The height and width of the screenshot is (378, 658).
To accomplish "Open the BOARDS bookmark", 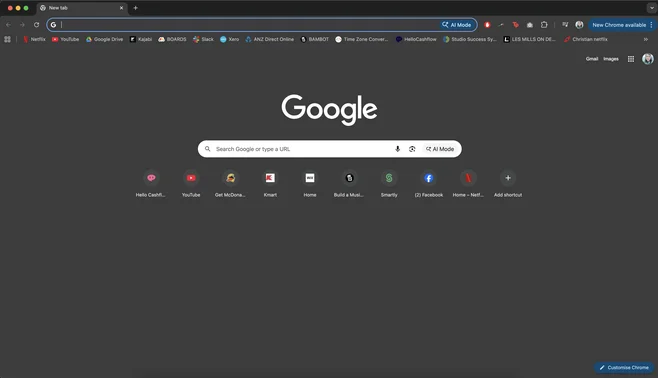I will point(172,39).
